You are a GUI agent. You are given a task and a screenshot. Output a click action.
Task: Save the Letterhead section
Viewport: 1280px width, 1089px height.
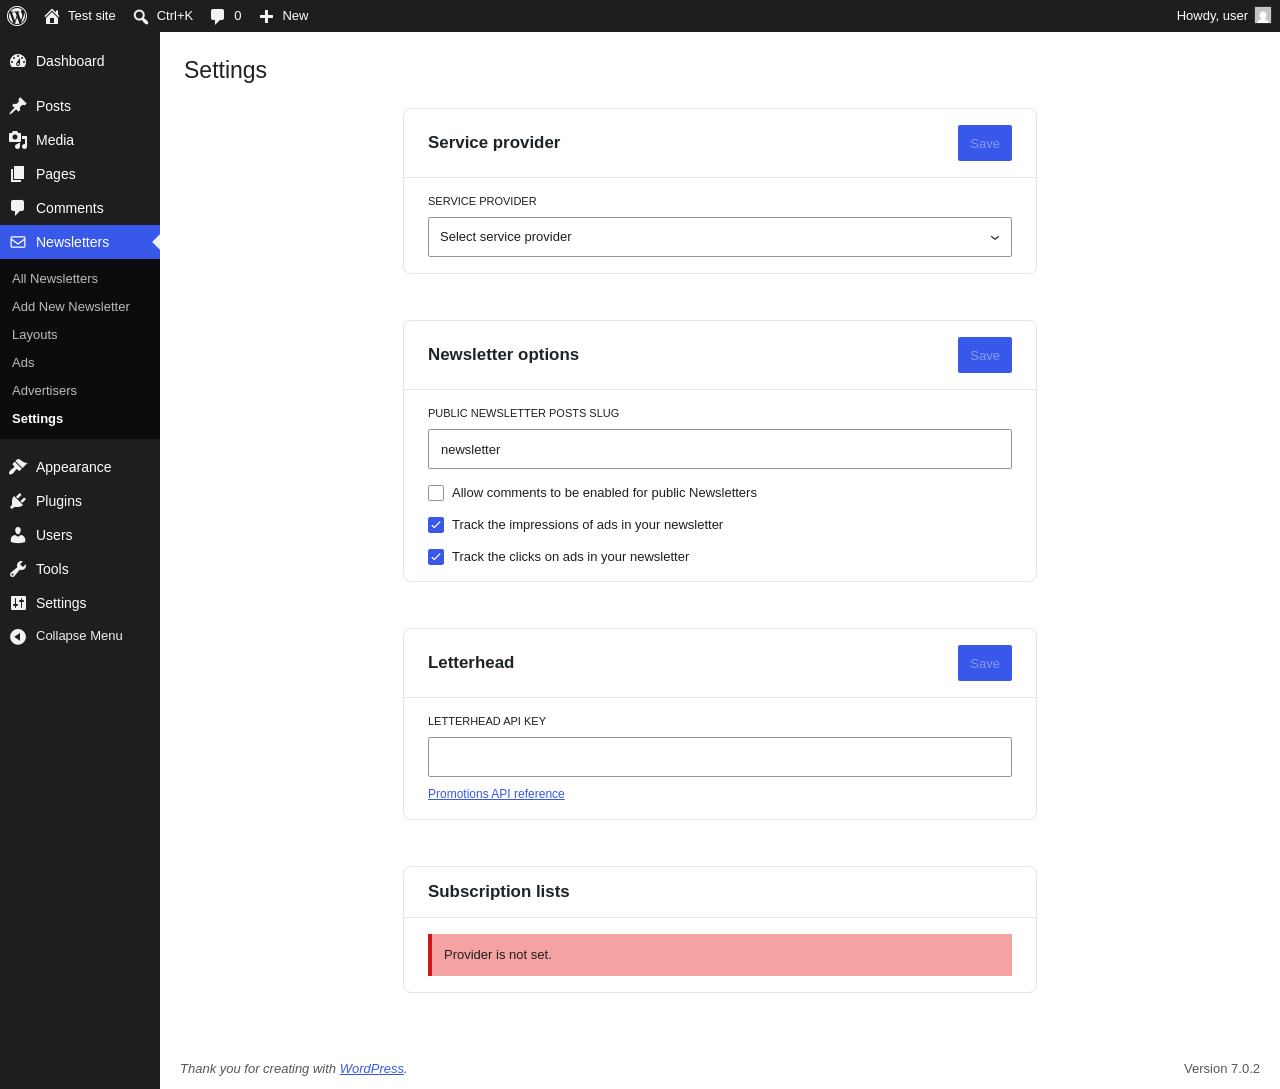click(x=985, y=663)
